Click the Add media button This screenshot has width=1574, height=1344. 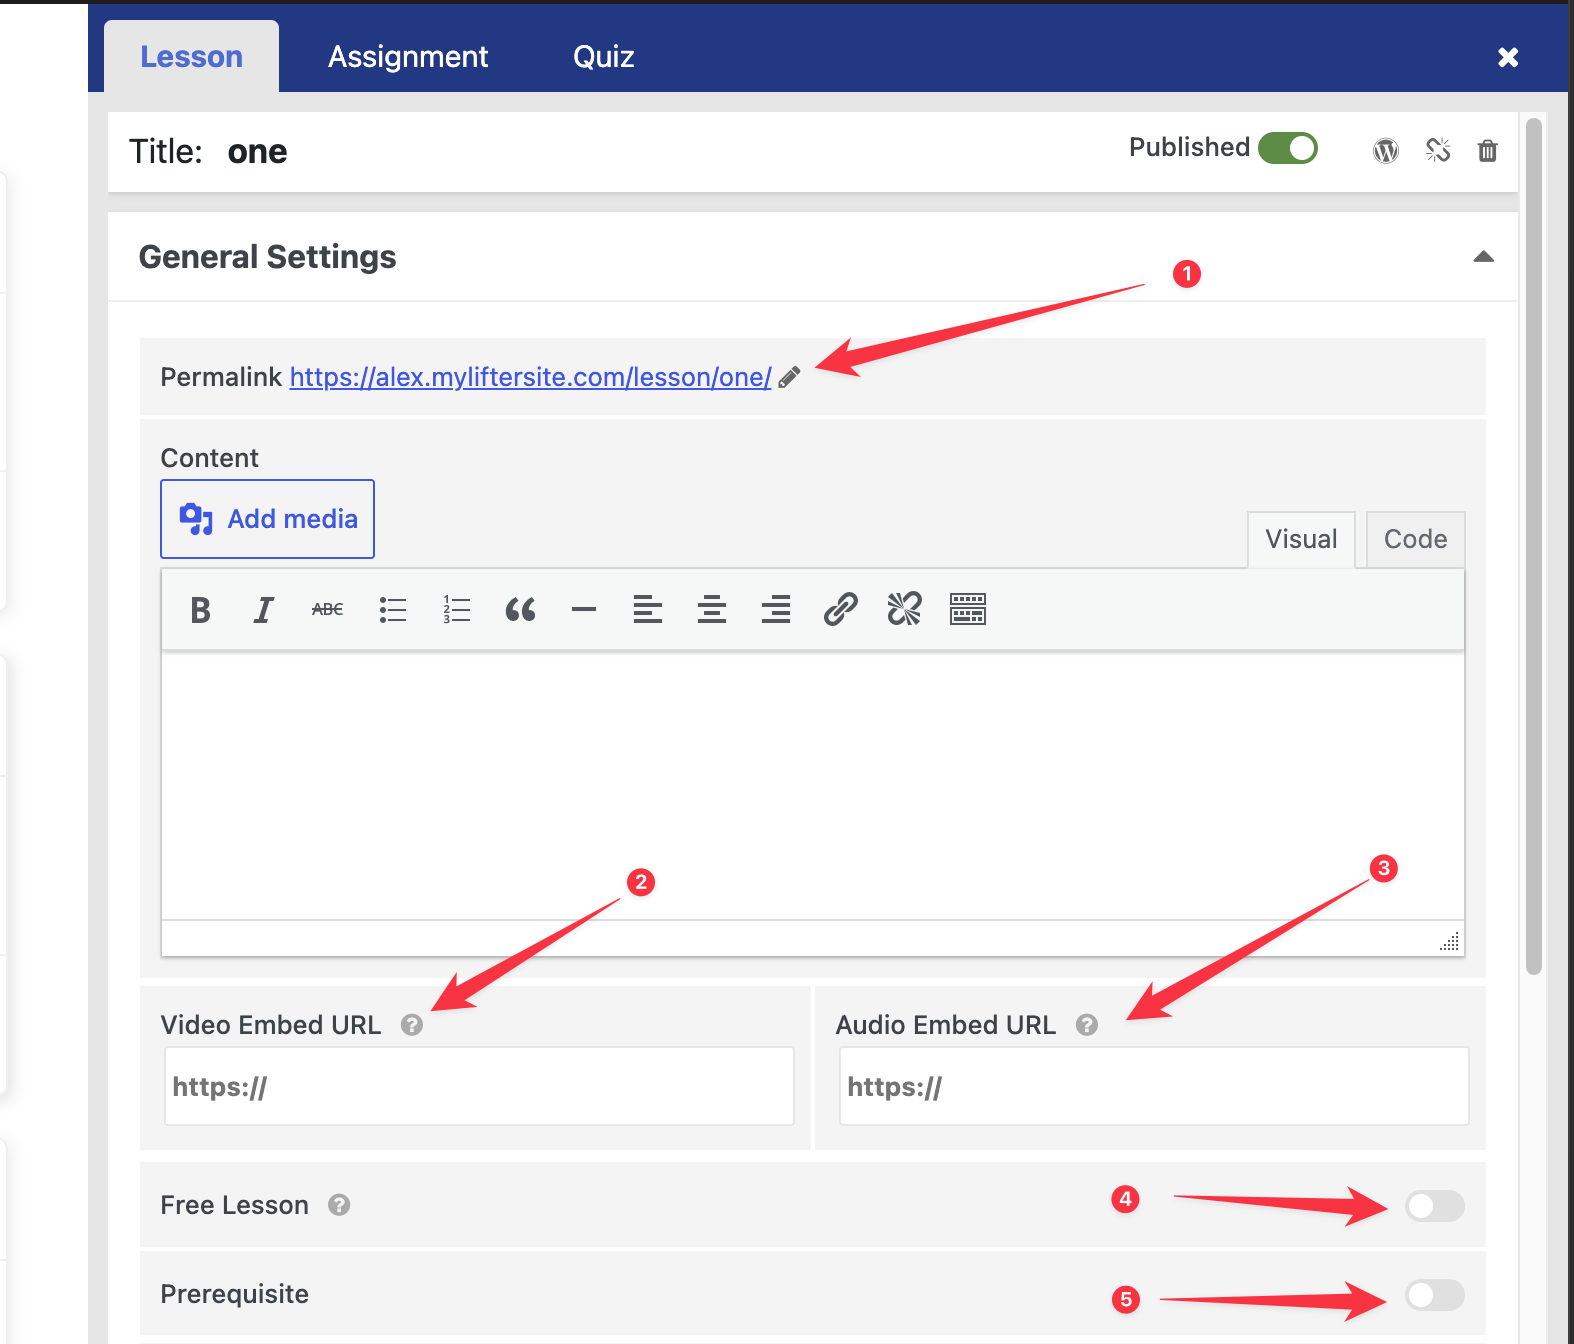267,519
